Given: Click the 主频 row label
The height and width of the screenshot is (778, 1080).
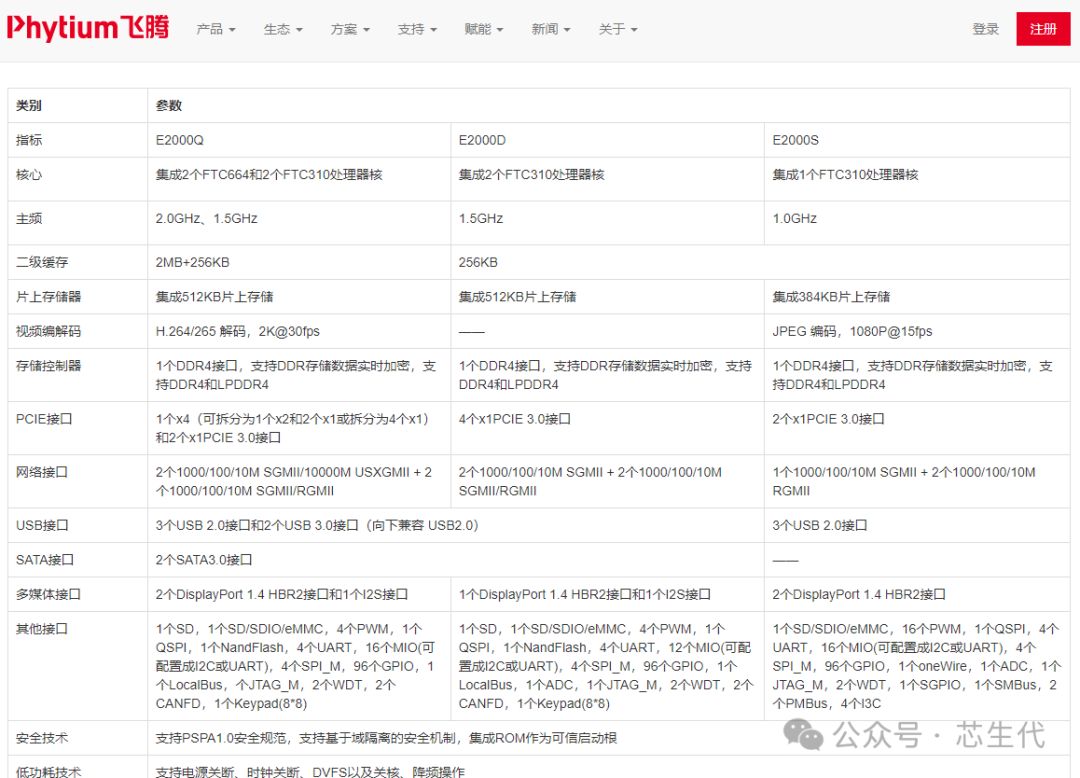Looking at the screenshot, I should pyautogui.click(x=27, y=218).
